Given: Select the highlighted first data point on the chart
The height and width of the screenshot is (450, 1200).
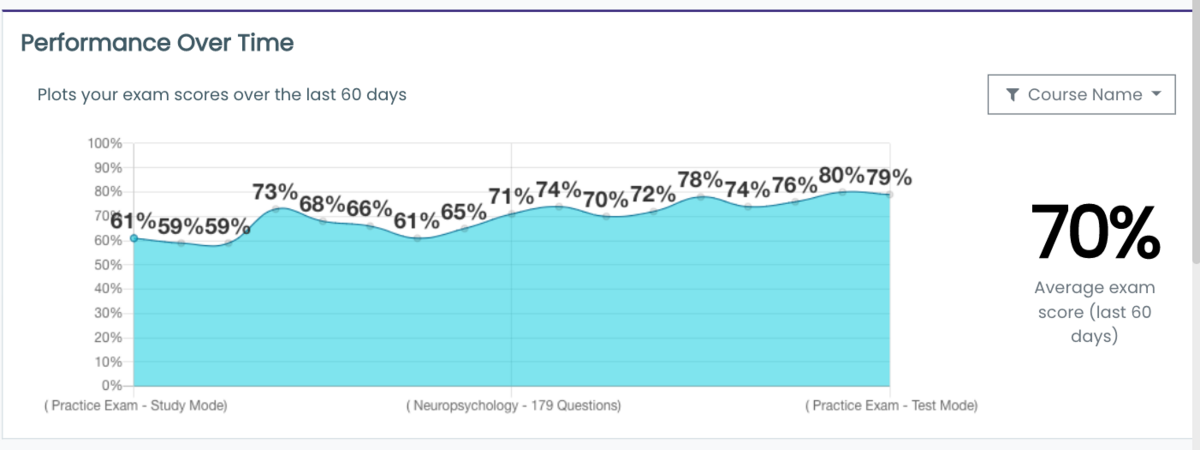Looking at the screenshot, I should coord(134,238).
